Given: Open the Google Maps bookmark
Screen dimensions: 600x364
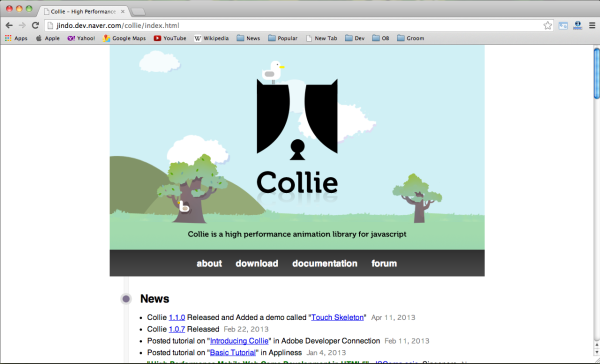Looking at the screenshot, I should [124, 38].
